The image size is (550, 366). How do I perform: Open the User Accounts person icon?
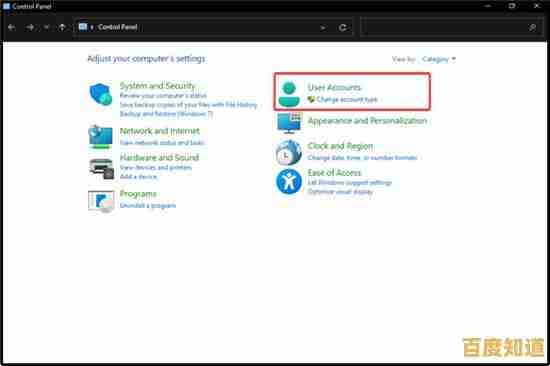(x=289, y=94)
